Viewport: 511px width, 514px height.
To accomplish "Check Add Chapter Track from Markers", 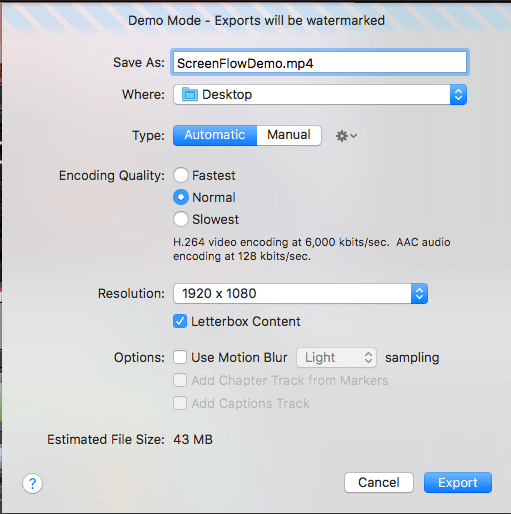I will point(180,380).
